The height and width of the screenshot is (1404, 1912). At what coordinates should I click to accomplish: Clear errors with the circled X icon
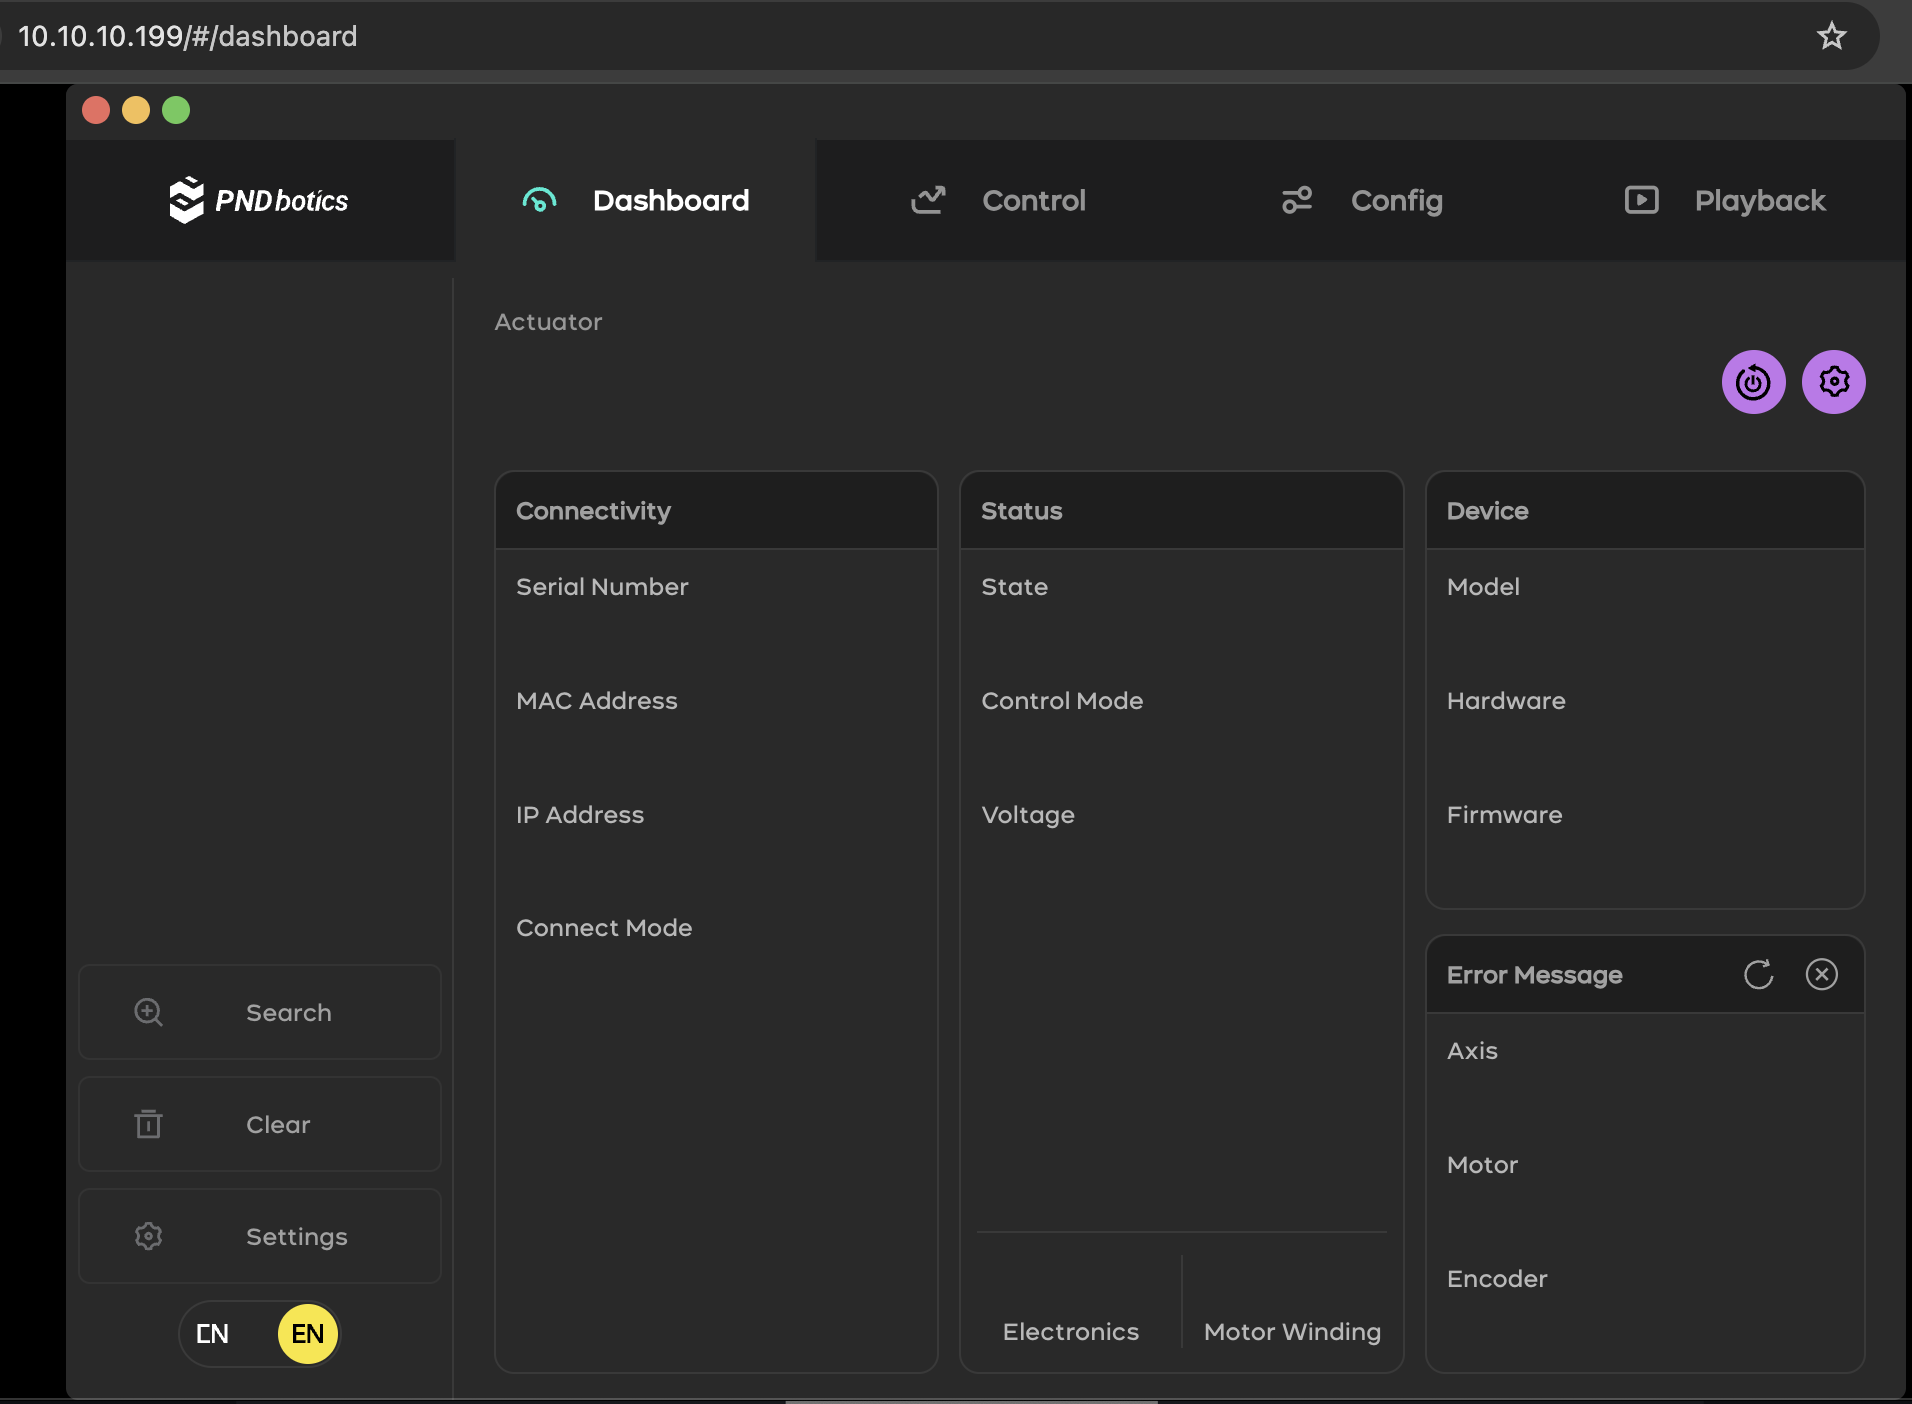tap(1821, 974)
